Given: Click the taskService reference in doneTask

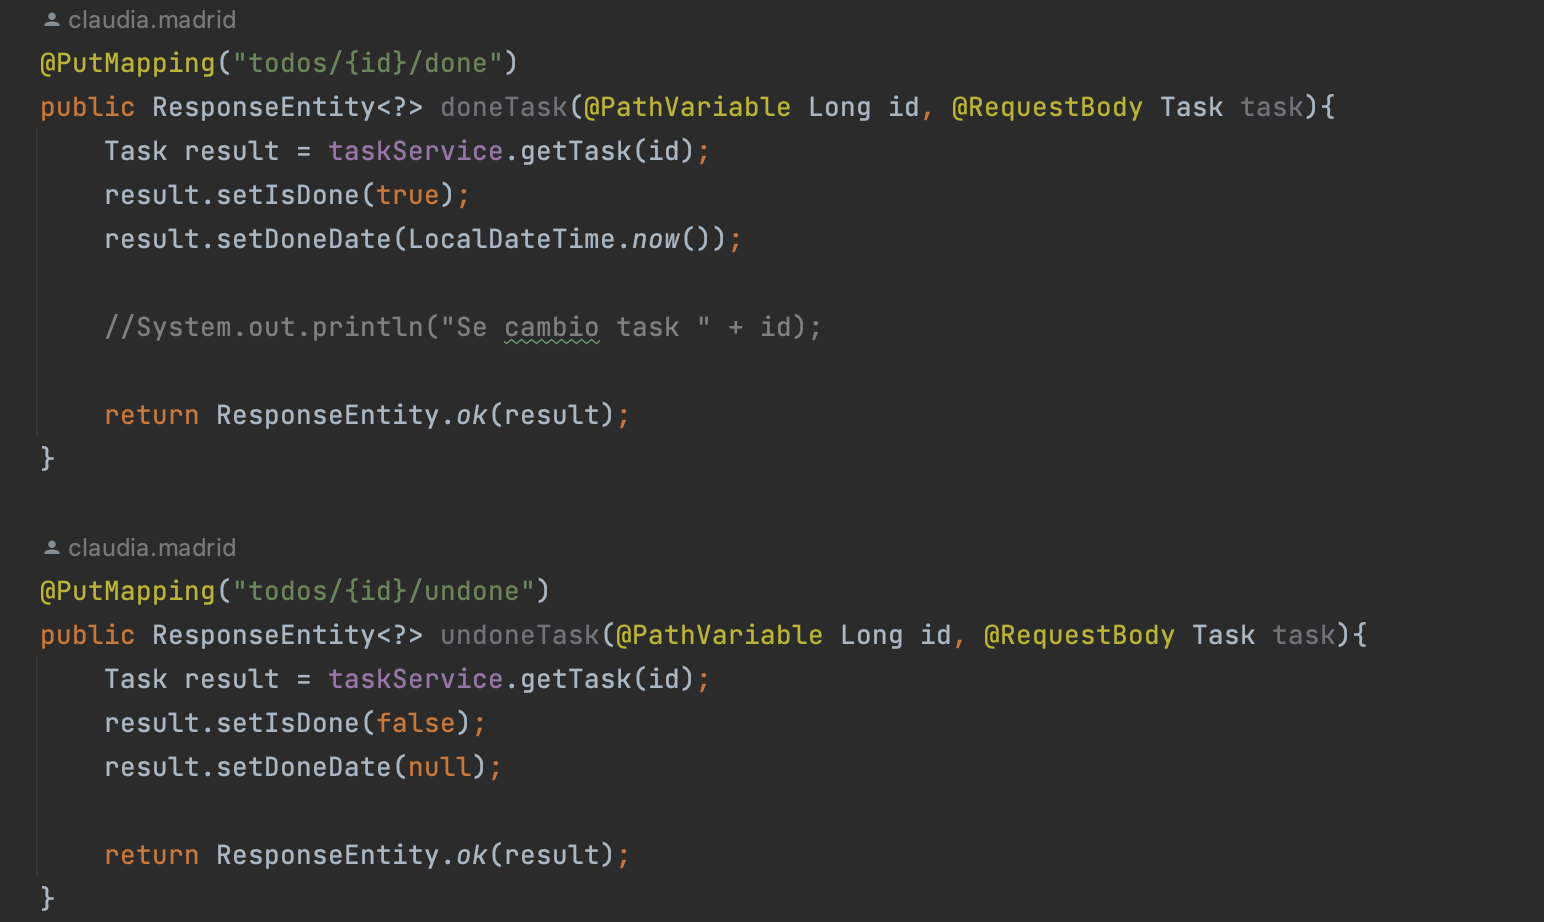Looking at the screenshot, I should point(415,150).
